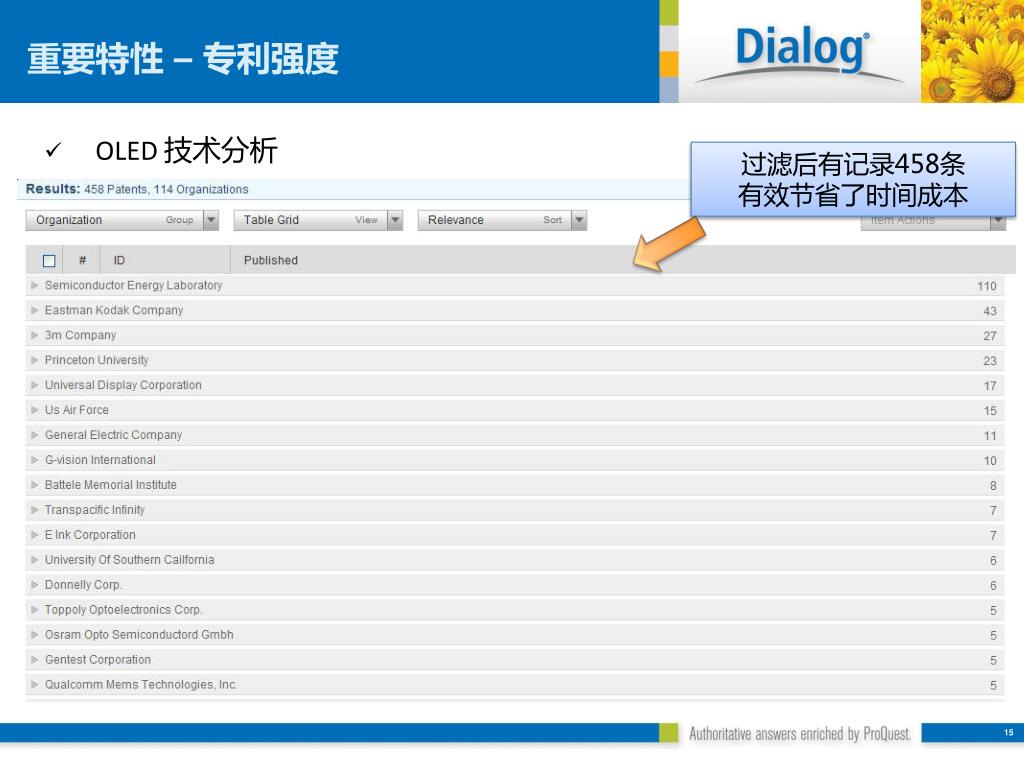Click the ID column header

pos(119,261)
